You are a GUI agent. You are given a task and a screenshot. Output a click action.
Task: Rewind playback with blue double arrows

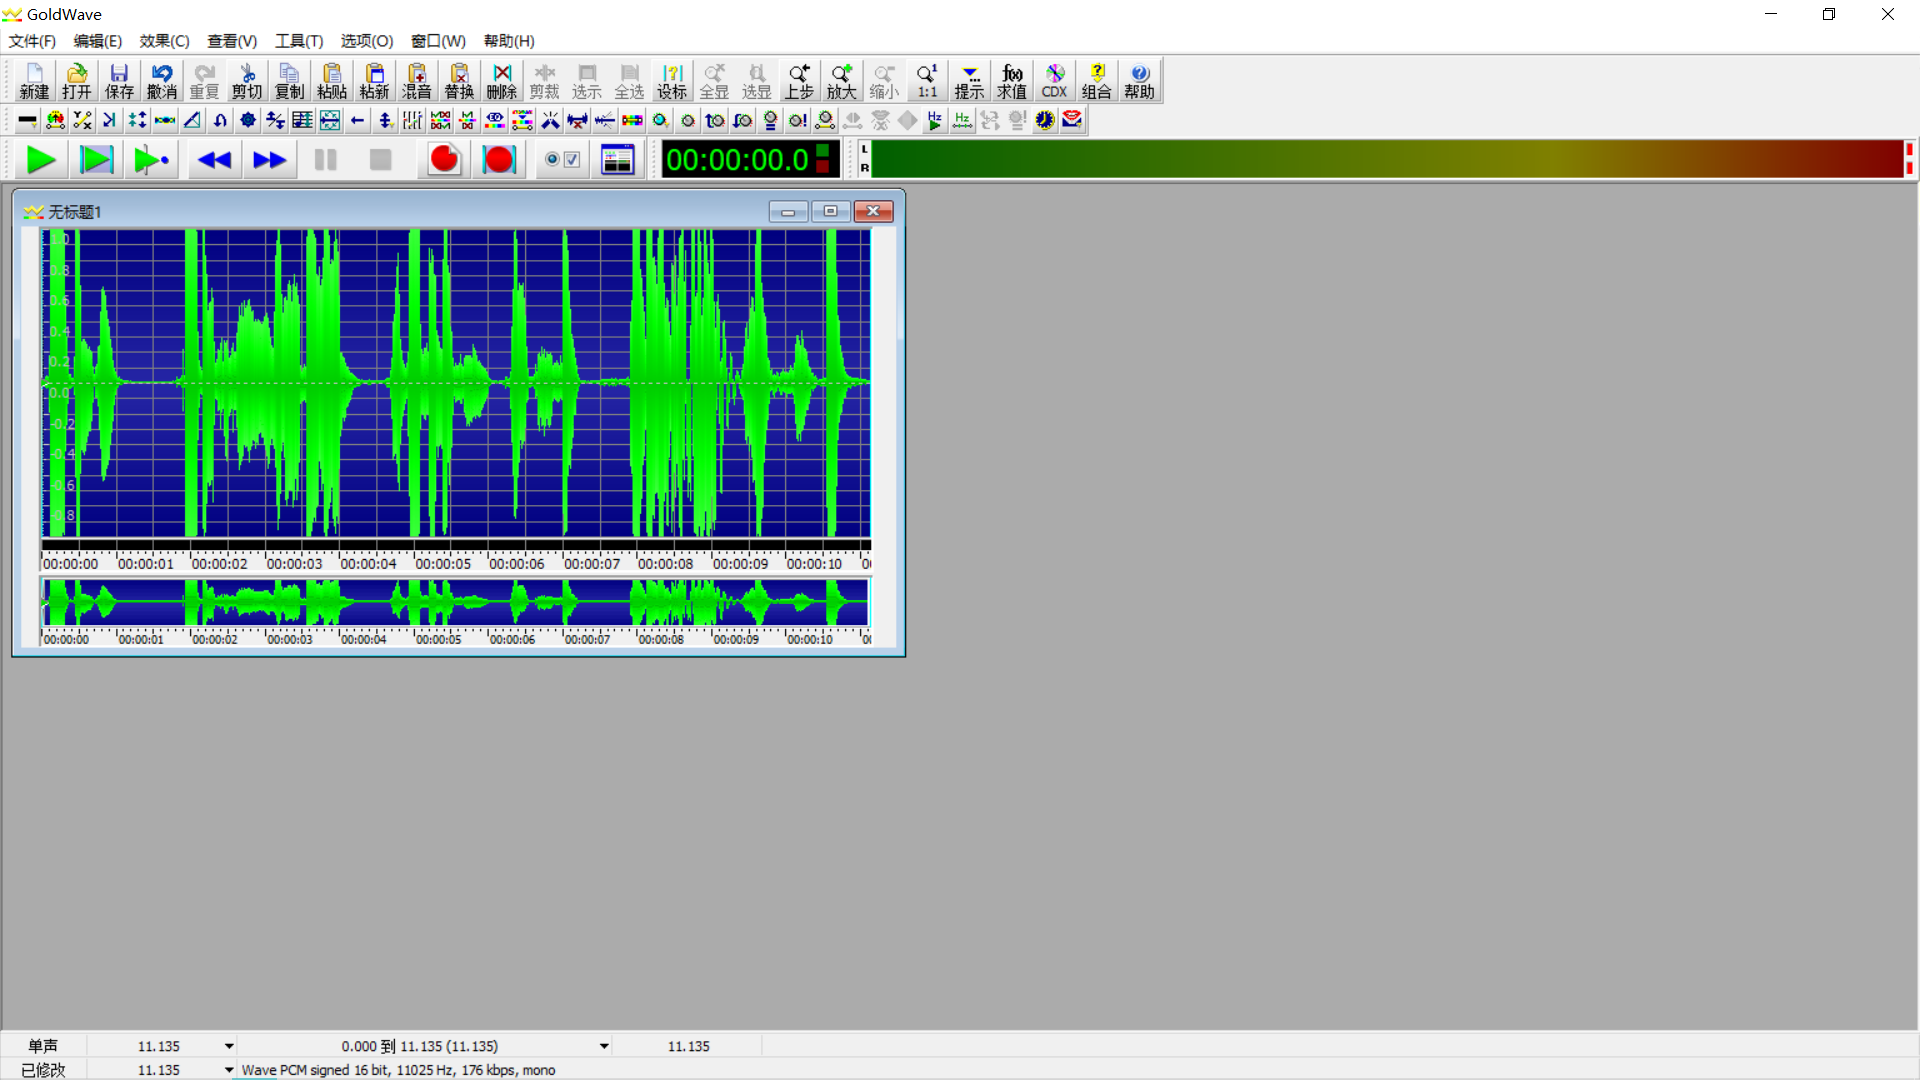(214, 160)
